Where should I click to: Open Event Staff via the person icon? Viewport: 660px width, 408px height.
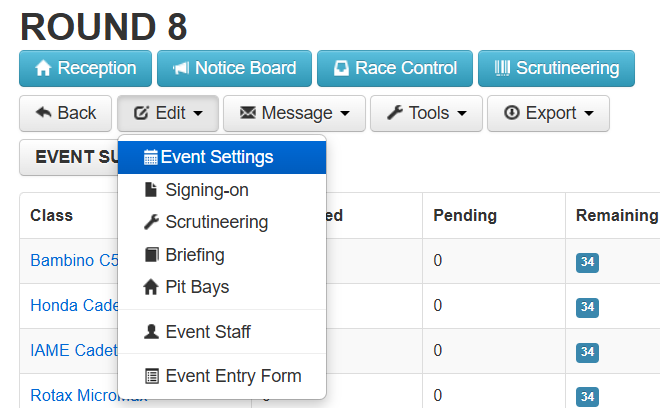(x=151, y=332)
